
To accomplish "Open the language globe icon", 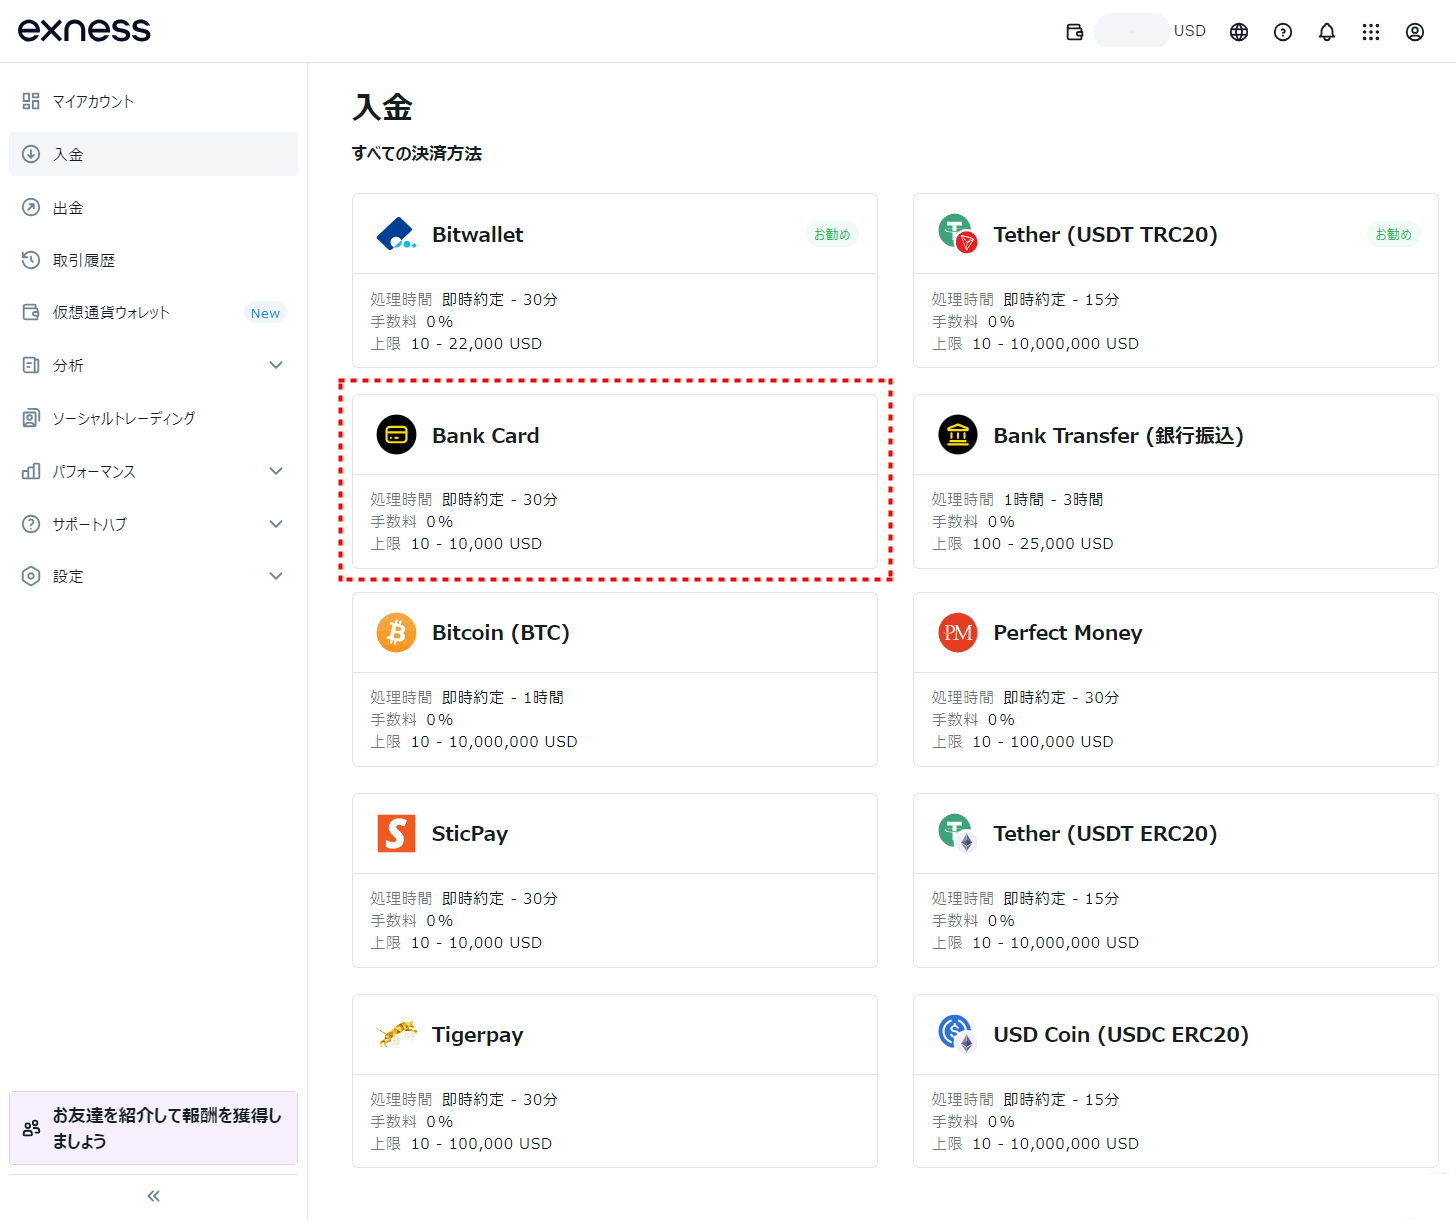I will 1239,32.
